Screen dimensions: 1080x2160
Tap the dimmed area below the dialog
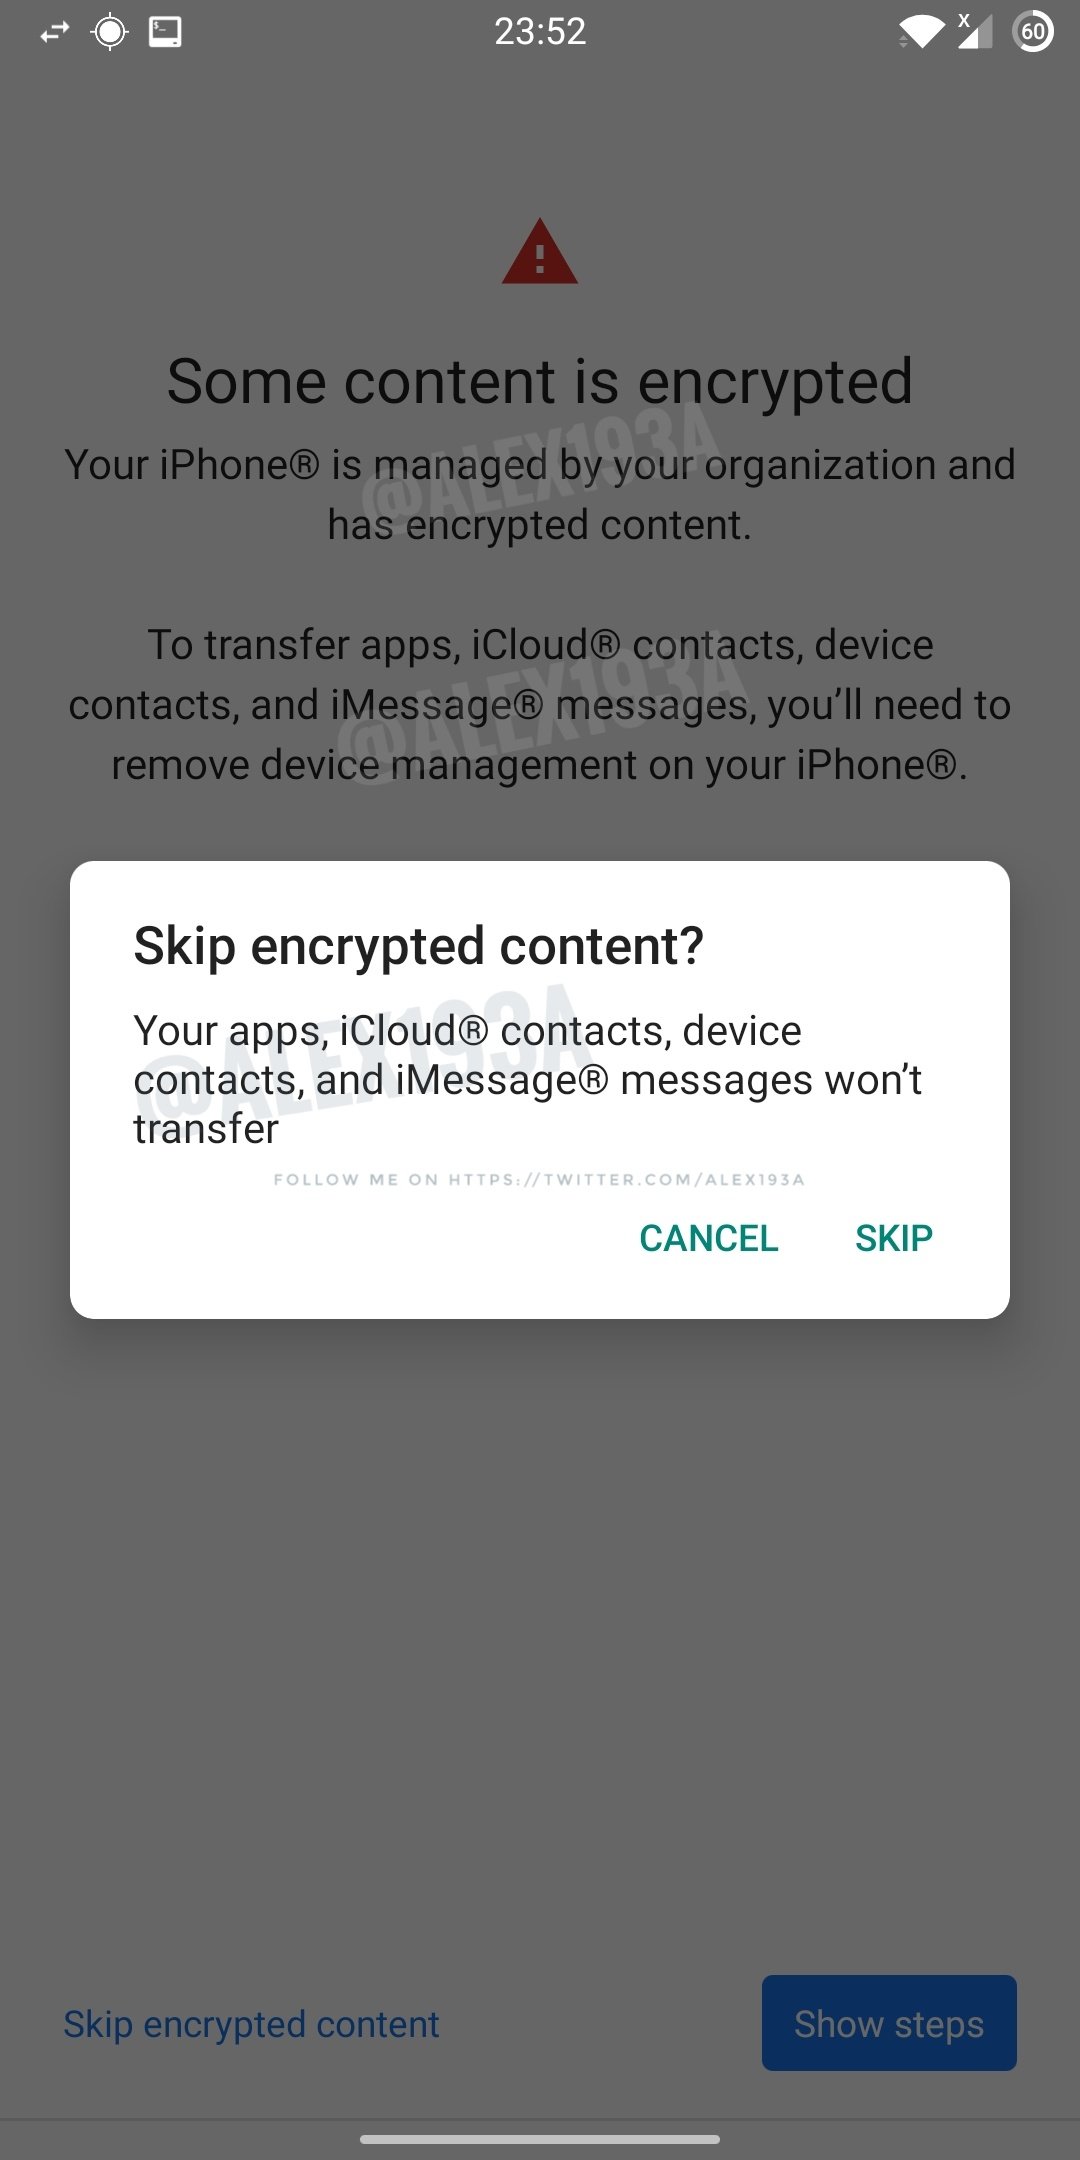[540, 1640]
